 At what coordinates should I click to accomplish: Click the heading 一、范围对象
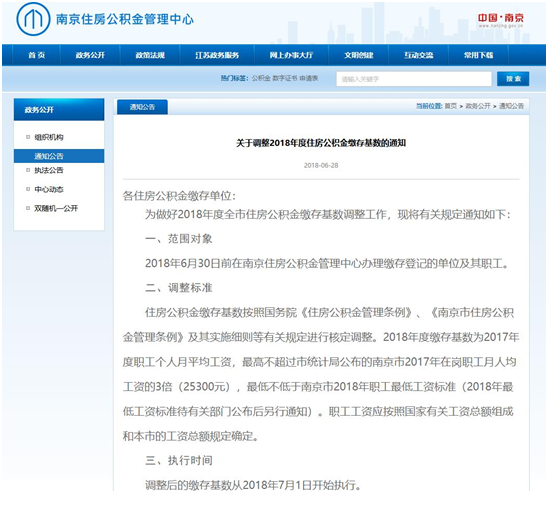(x=179, y=239)
